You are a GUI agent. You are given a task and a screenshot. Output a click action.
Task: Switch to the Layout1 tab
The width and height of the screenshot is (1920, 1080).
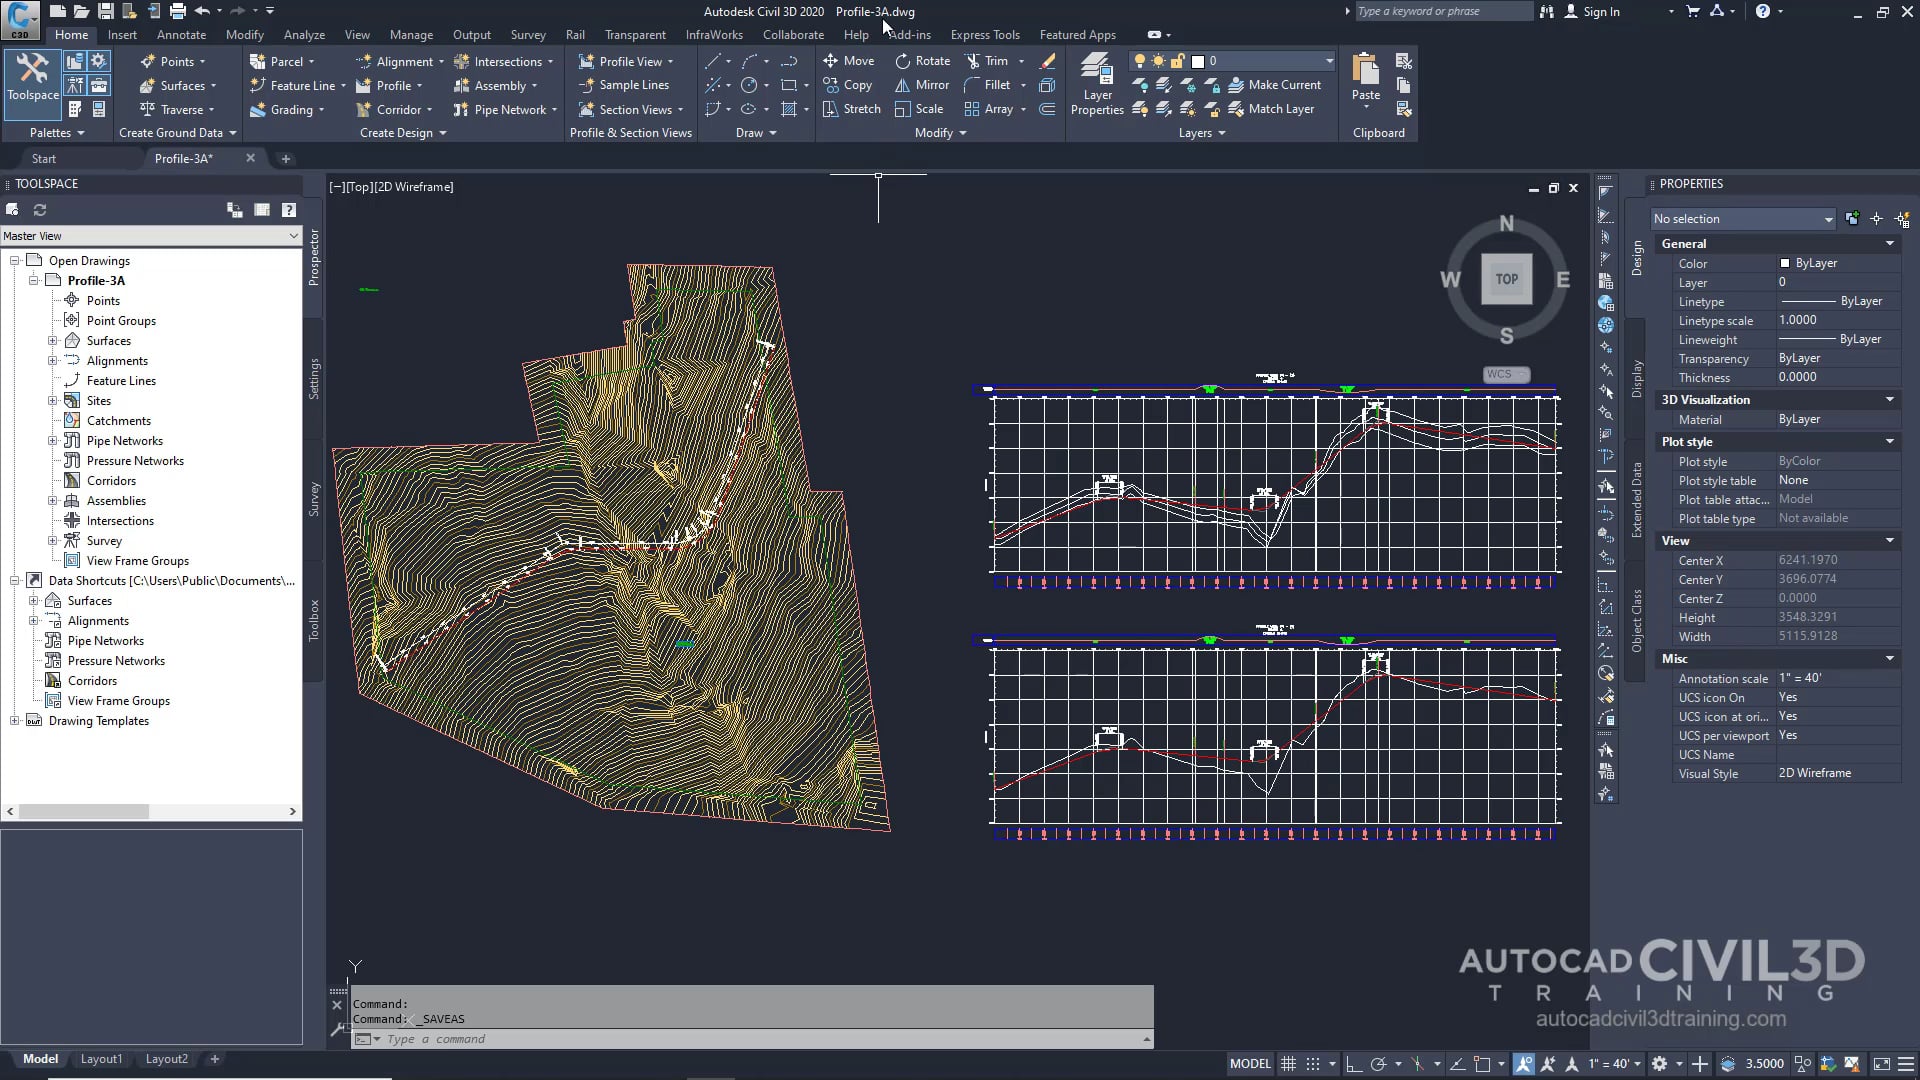coord(101,1058)
